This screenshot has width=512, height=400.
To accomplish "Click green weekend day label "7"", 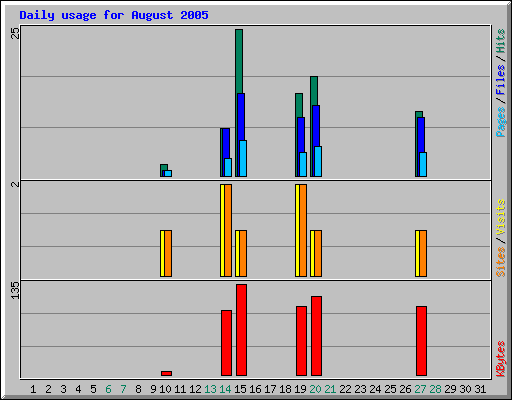I will 123,389.
